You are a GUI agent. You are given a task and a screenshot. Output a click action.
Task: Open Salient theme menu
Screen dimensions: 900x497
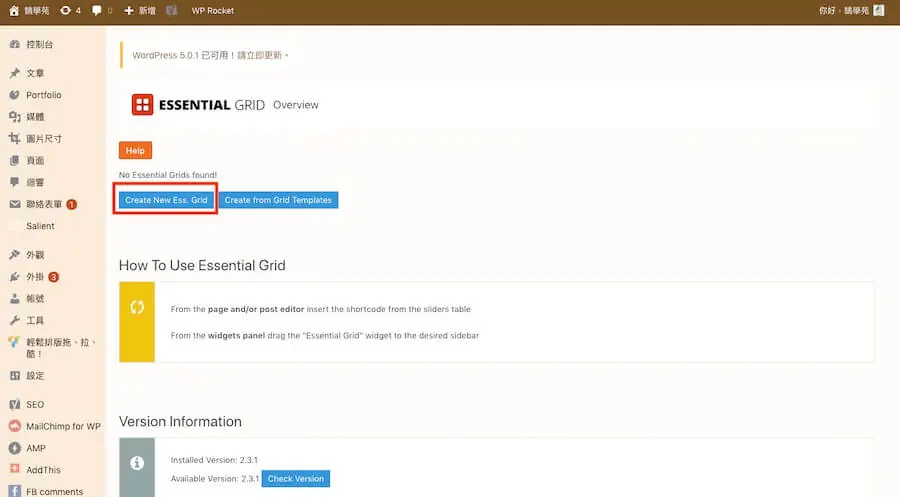point(40,226)
